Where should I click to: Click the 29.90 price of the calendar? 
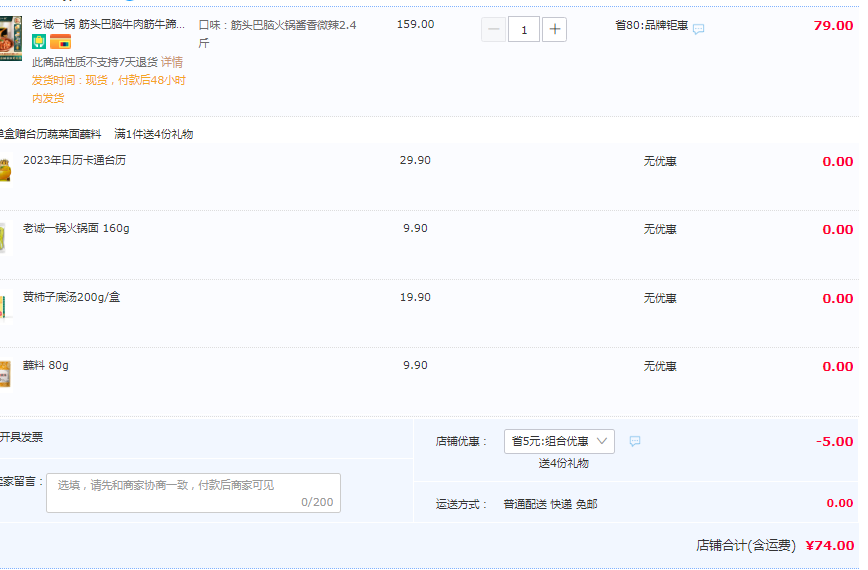415,160
